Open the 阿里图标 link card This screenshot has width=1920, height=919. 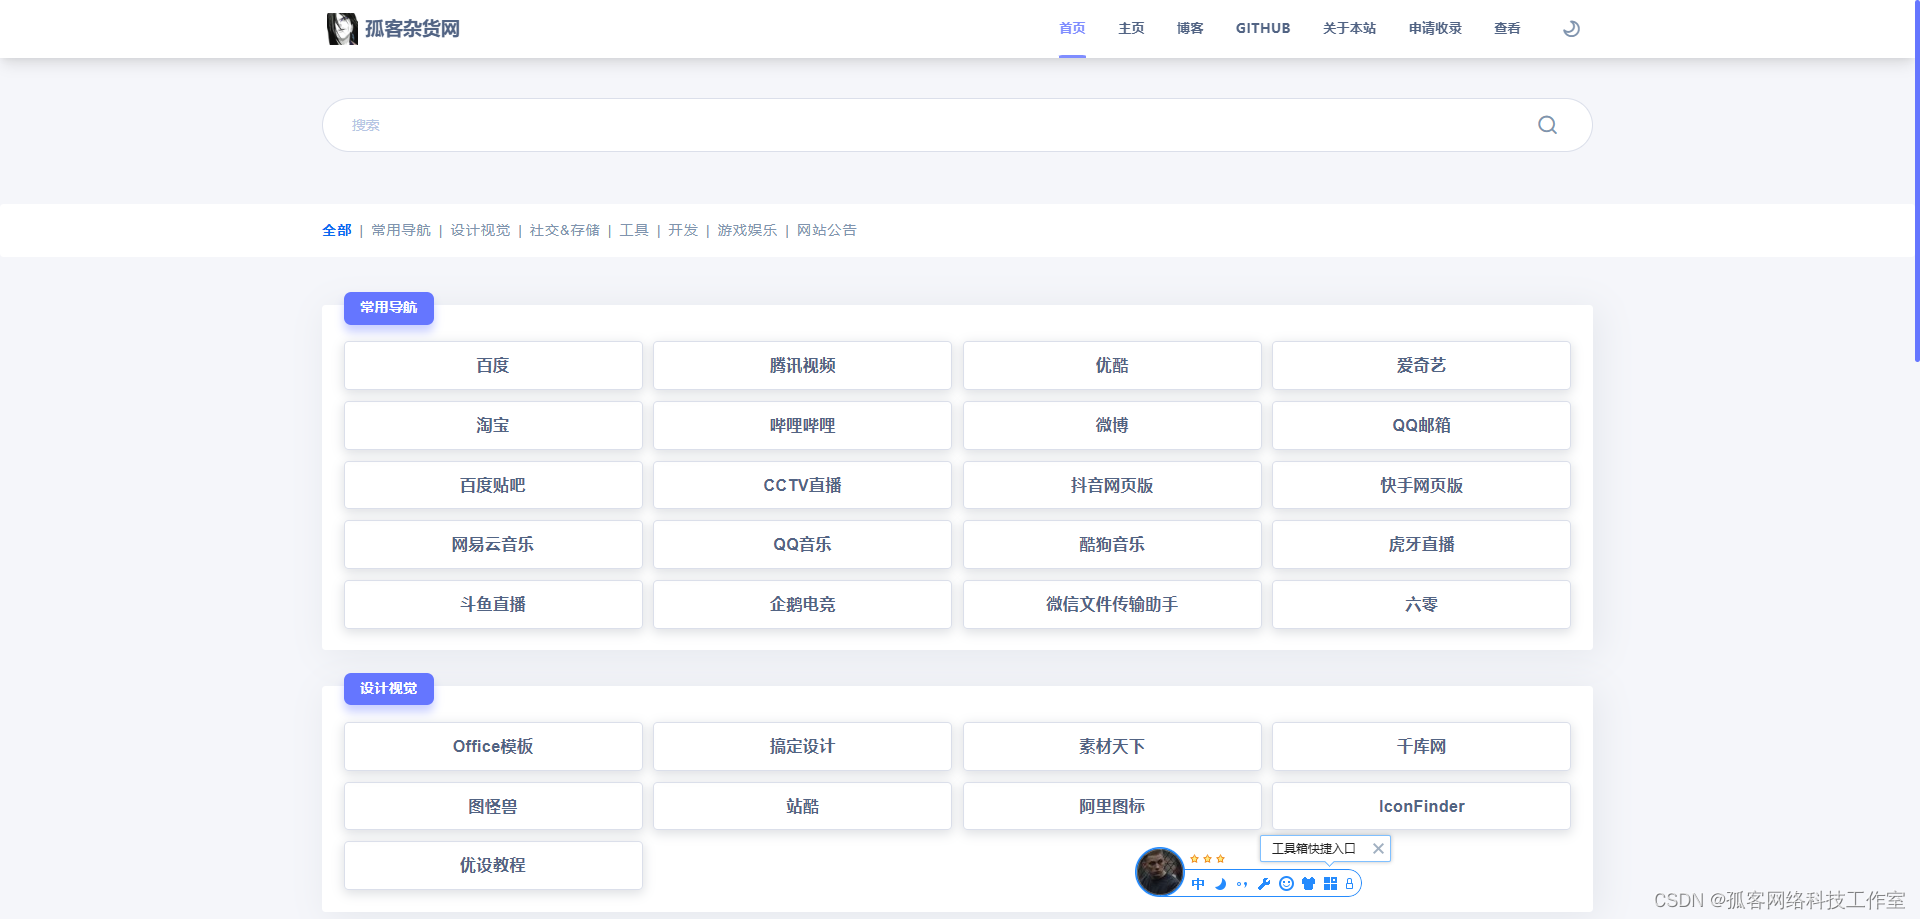[1112, 806]
